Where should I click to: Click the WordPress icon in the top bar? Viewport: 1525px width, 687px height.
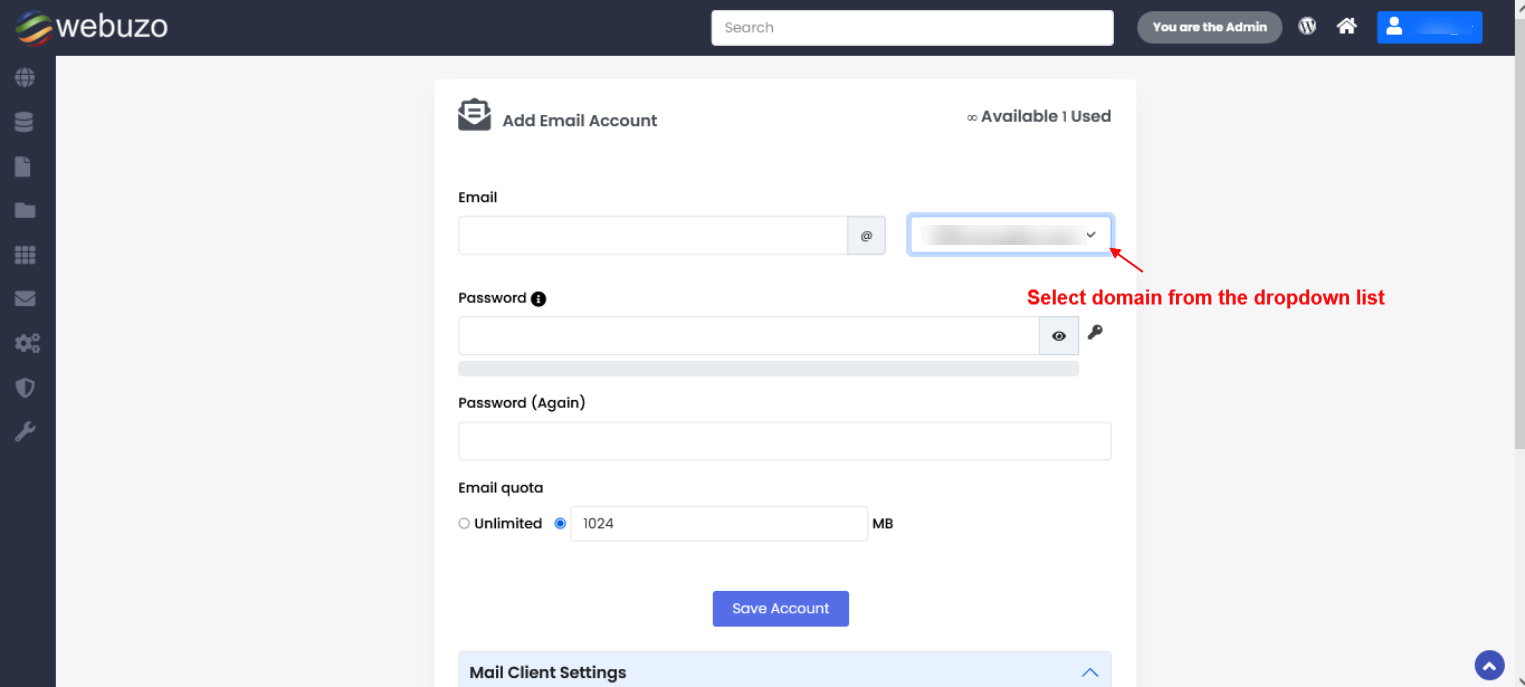[x=1307, y=27]
